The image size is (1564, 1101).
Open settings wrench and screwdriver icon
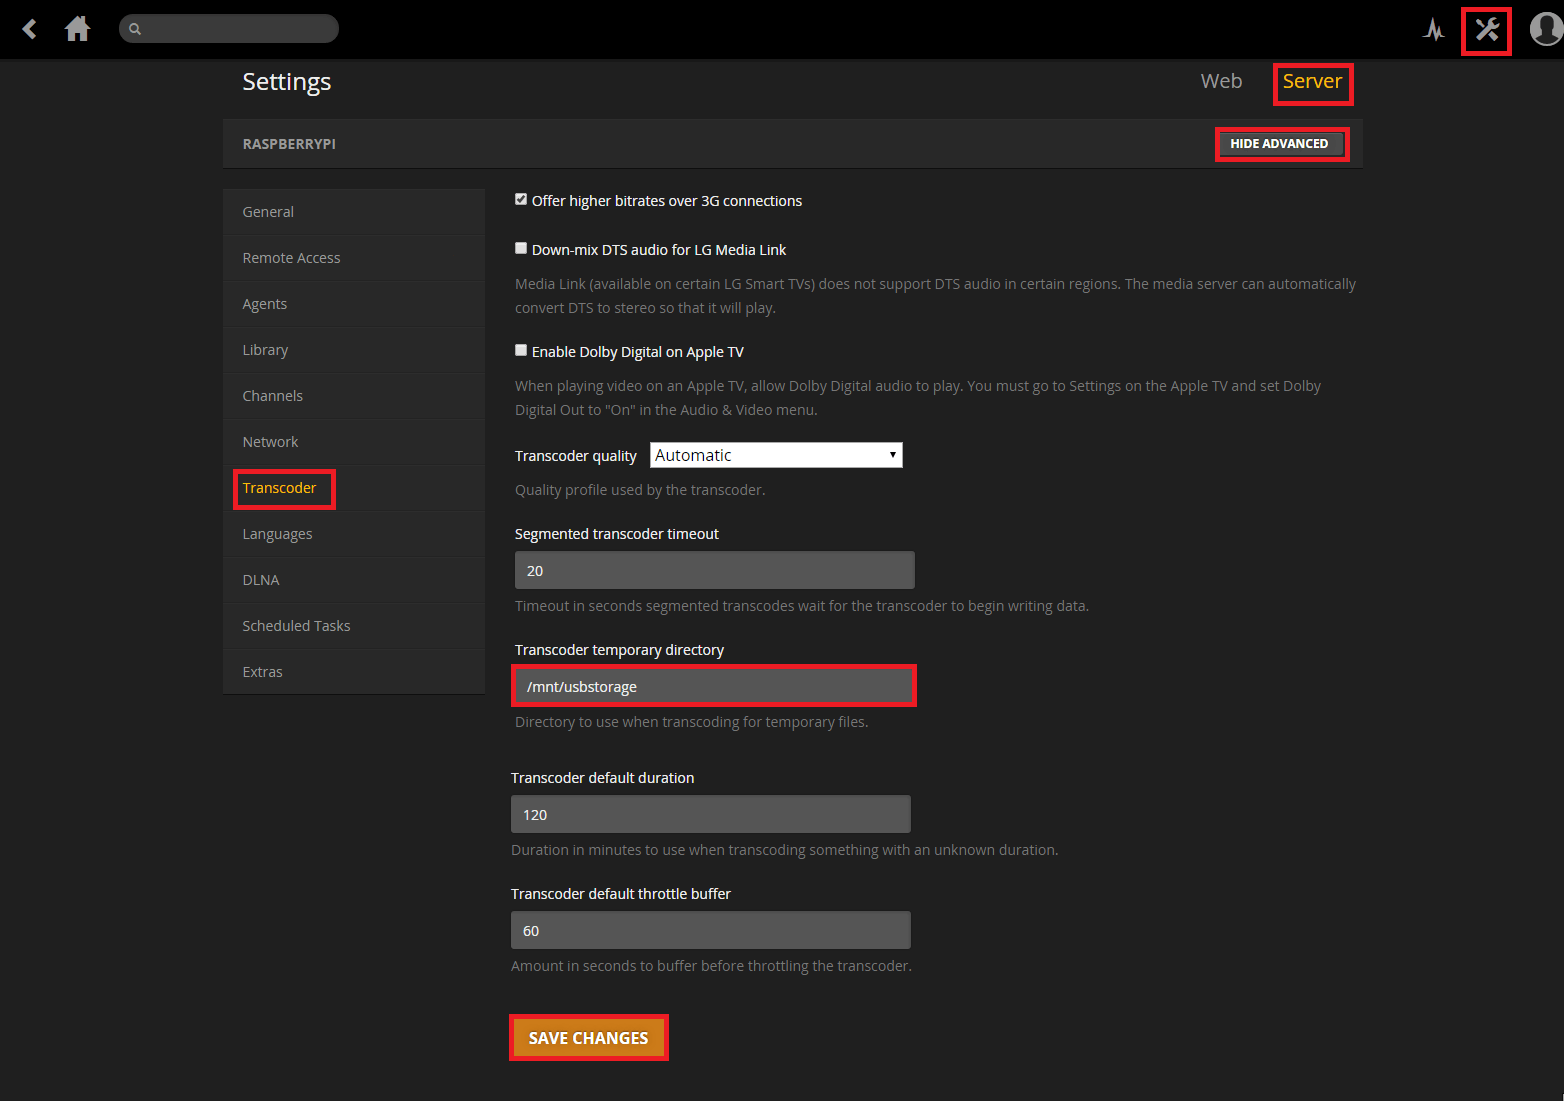click(1486, 30)
